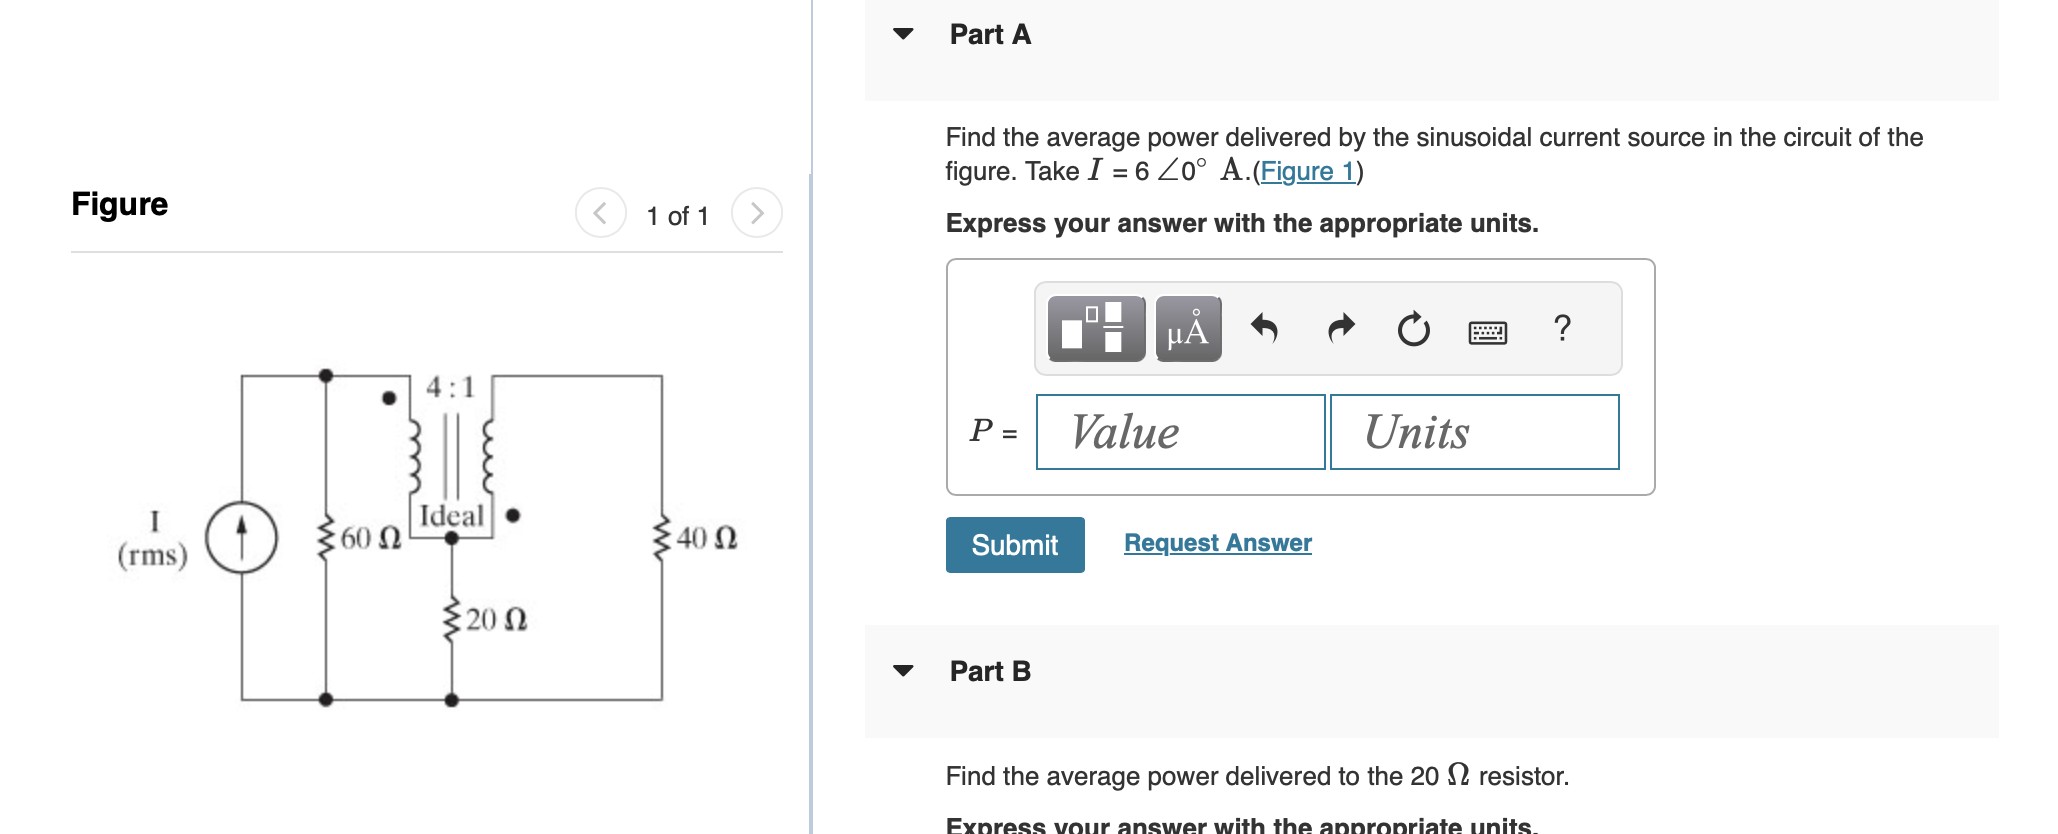The image size is (2058, 834).
Task: Expand the Part B disclosure triangle
Action: [x=903, y=671]
